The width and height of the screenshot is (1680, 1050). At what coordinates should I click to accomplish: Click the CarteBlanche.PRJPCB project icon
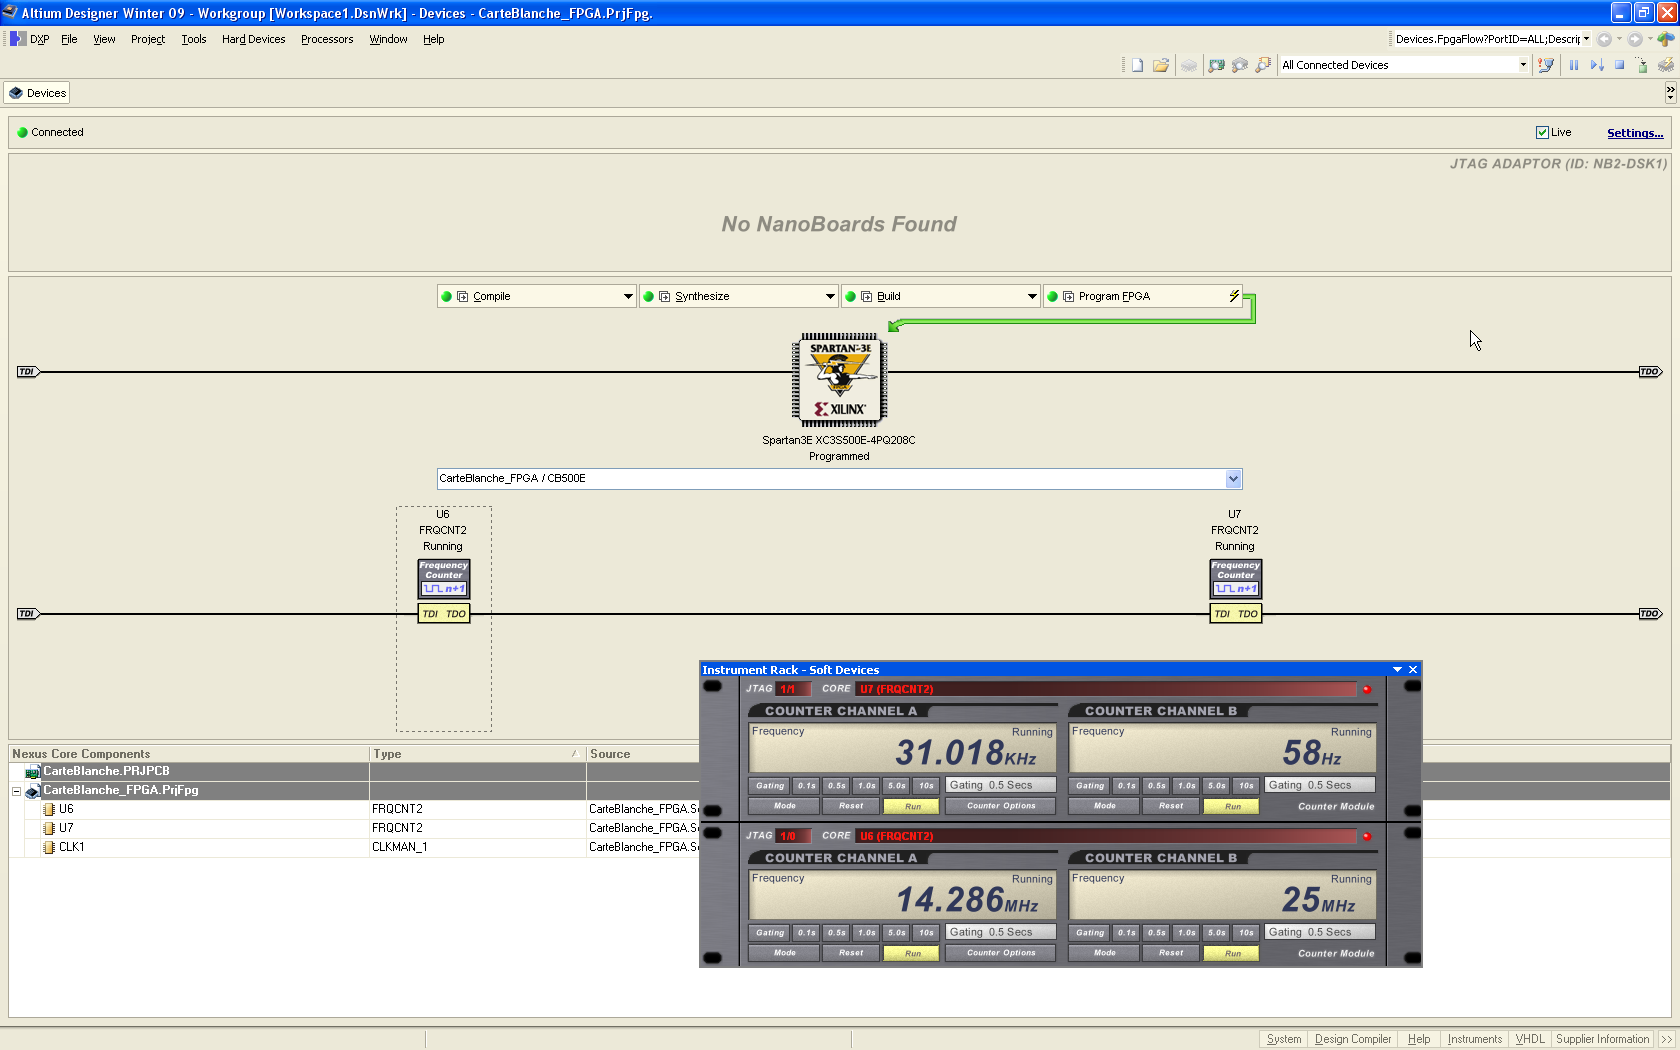pyautogui.click(x=32, y=772)
